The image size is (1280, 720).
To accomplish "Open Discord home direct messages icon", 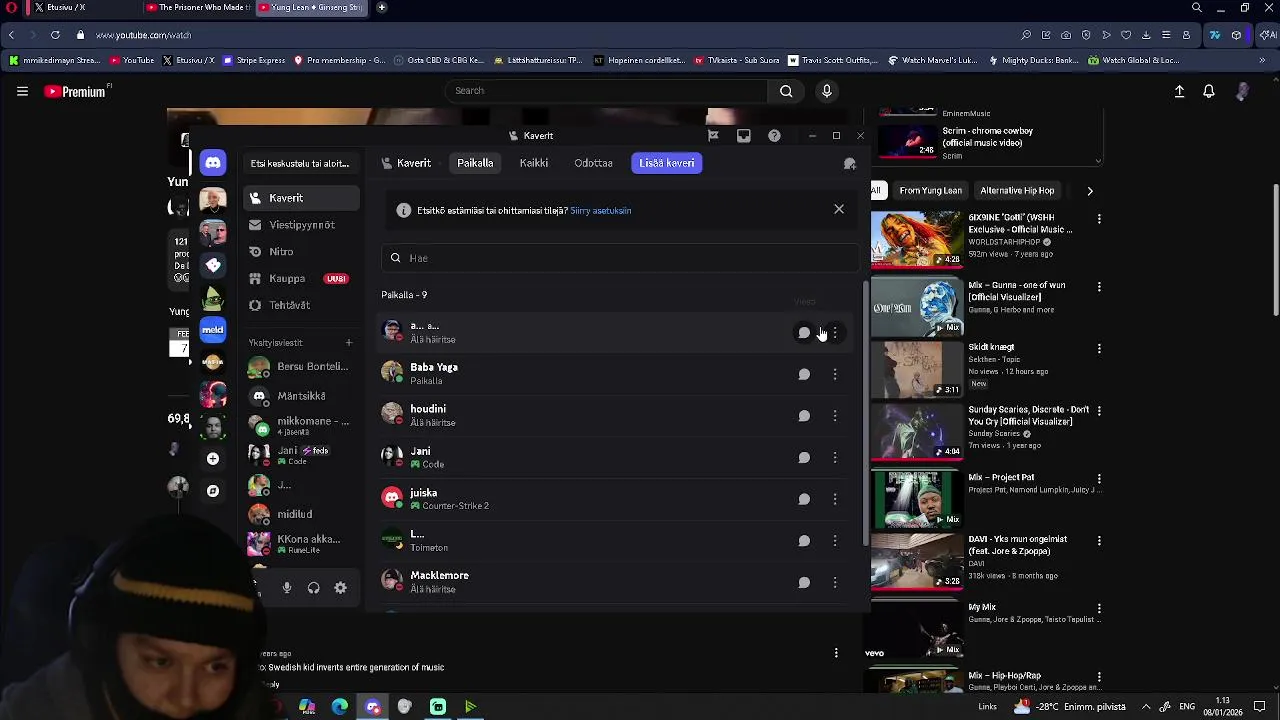I will pyautogui.click(x=212, y=162).
